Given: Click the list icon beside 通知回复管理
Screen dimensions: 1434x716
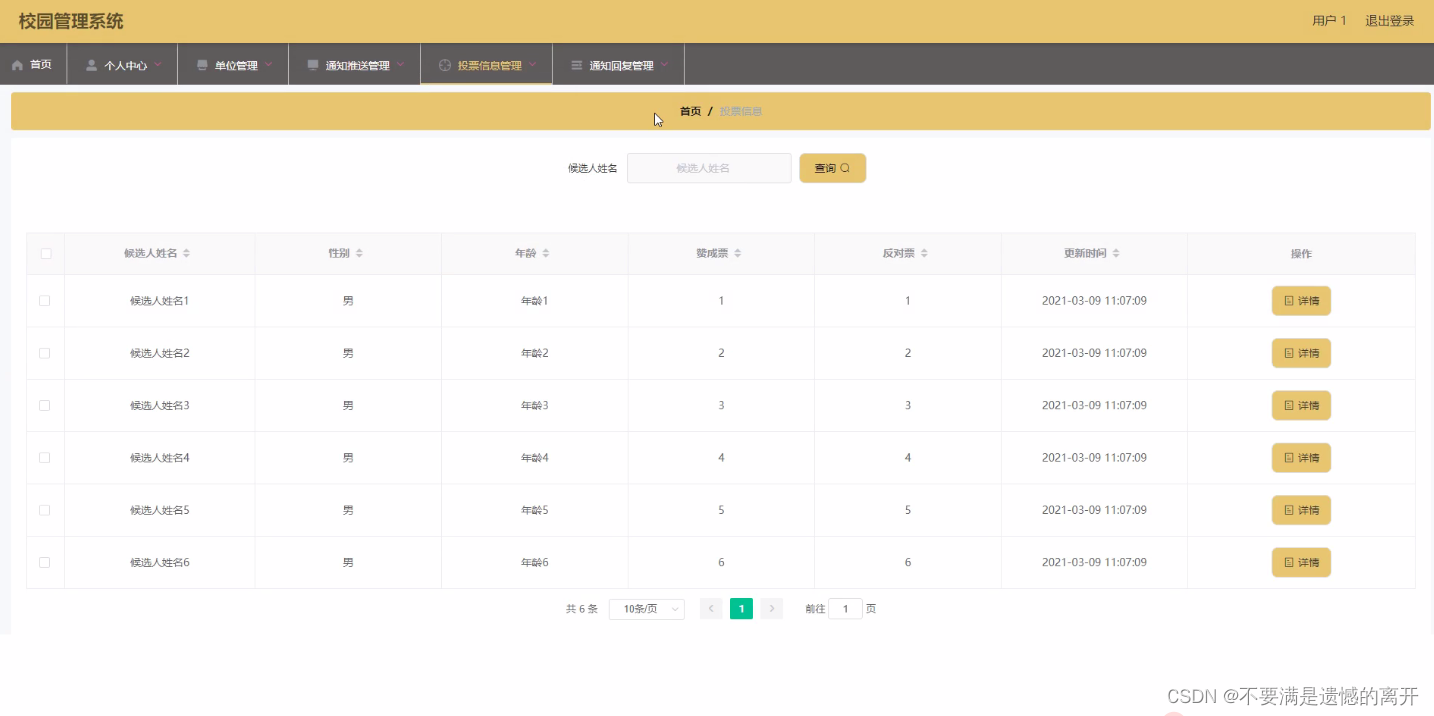Looking at the screenshot, I should coord(576,65).
